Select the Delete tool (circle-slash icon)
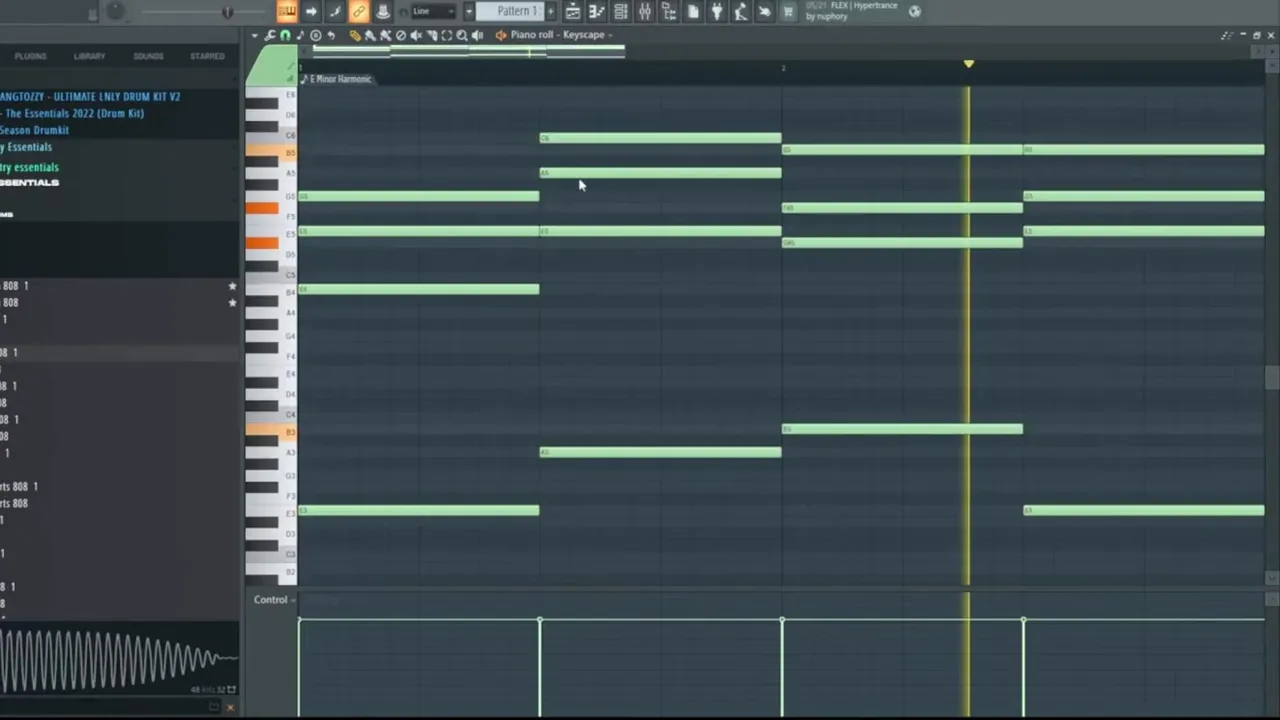The height and width of the screenshot is (720, 1280). [x=401, y=36]
